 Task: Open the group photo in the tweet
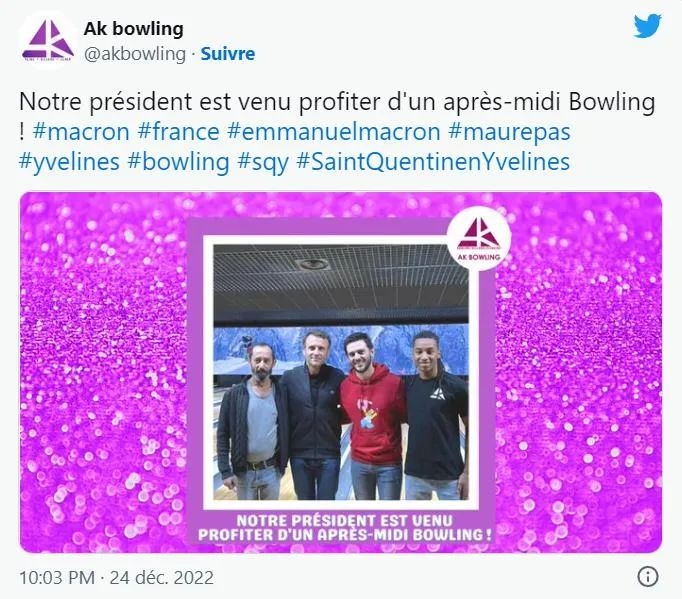pyautogui.click(x=341, y=372)
